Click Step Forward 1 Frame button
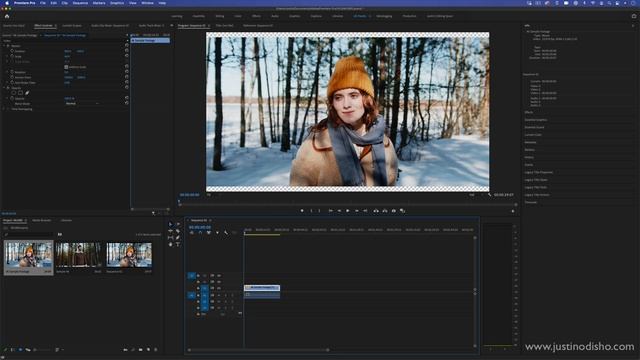This screenshot has height=360, width=640. pos(356,211)
